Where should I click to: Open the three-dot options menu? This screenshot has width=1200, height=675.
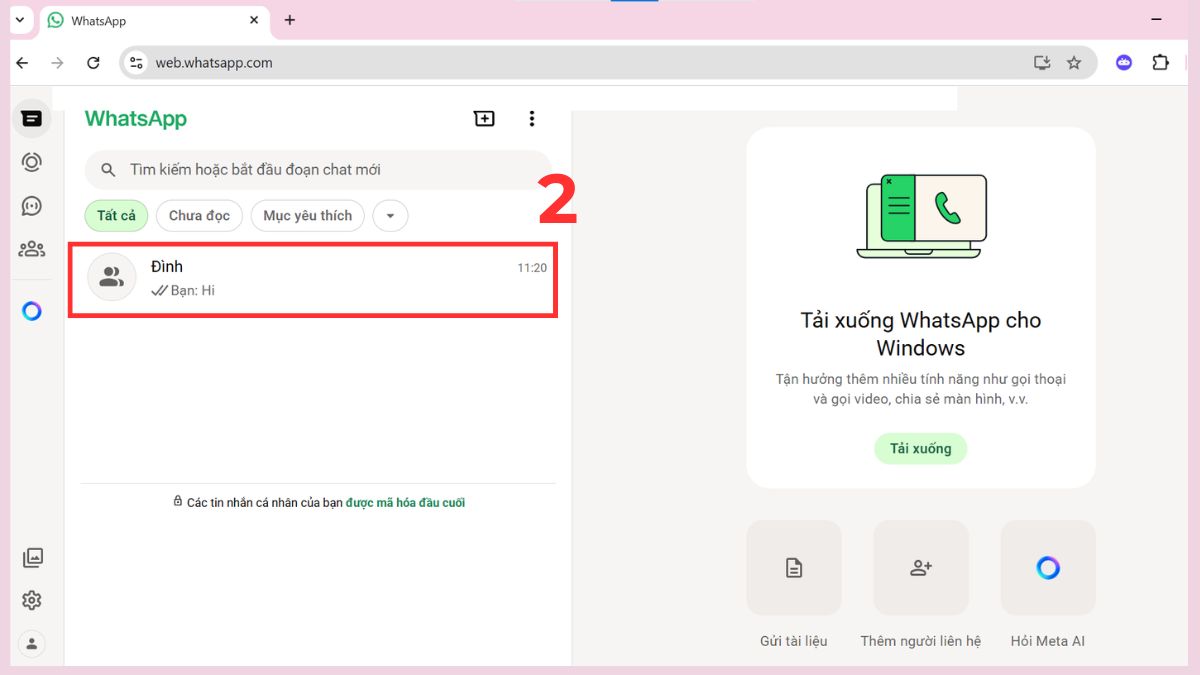pyautogui.click(x=532, y=118)
